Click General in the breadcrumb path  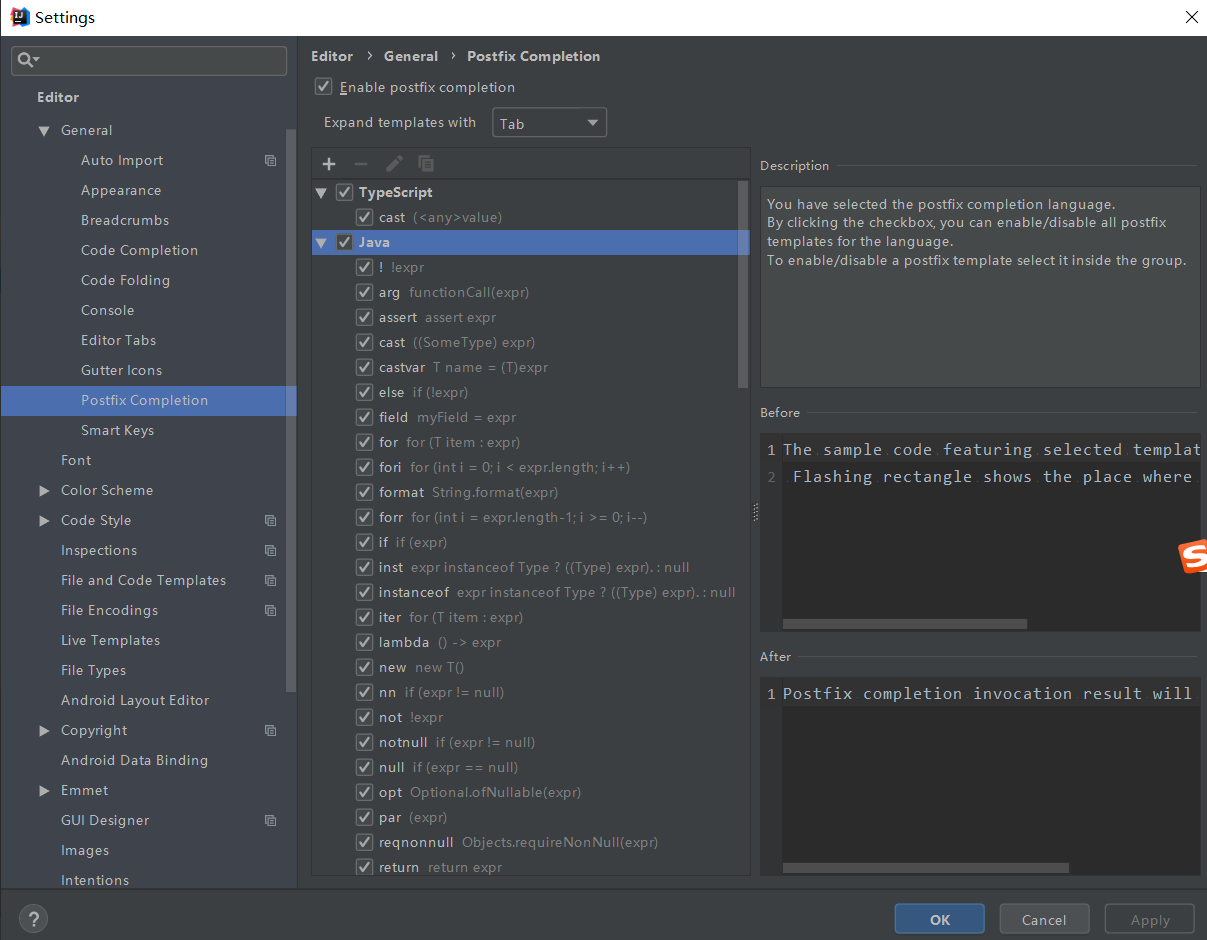pyautogui.click(x=411, y=56)
